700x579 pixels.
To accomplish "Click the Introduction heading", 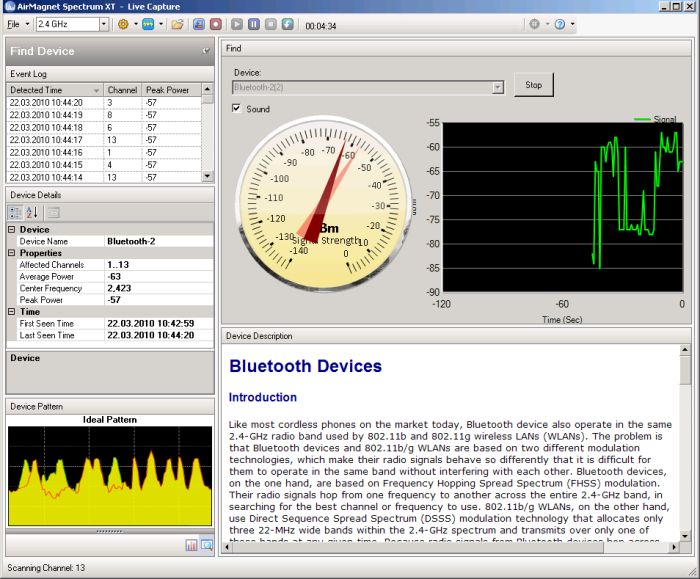I will [x=262, y=397].
